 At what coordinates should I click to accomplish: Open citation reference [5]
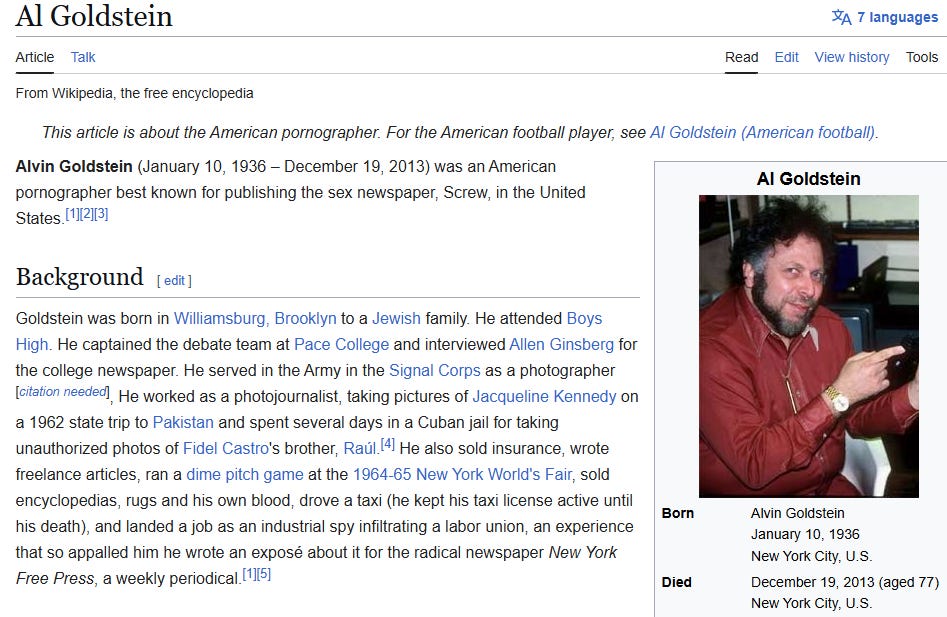(x=264, y=574)
